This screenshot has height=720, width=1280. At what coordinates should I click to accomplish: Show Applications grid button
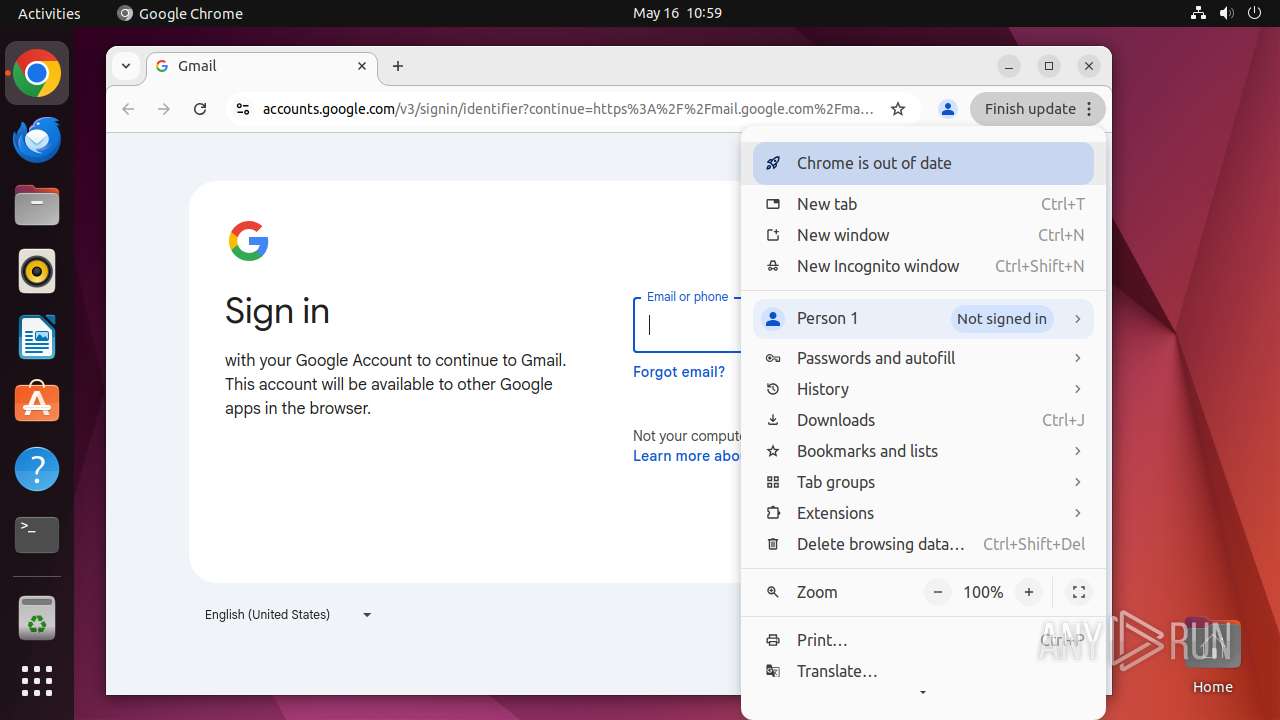[37, 681]
